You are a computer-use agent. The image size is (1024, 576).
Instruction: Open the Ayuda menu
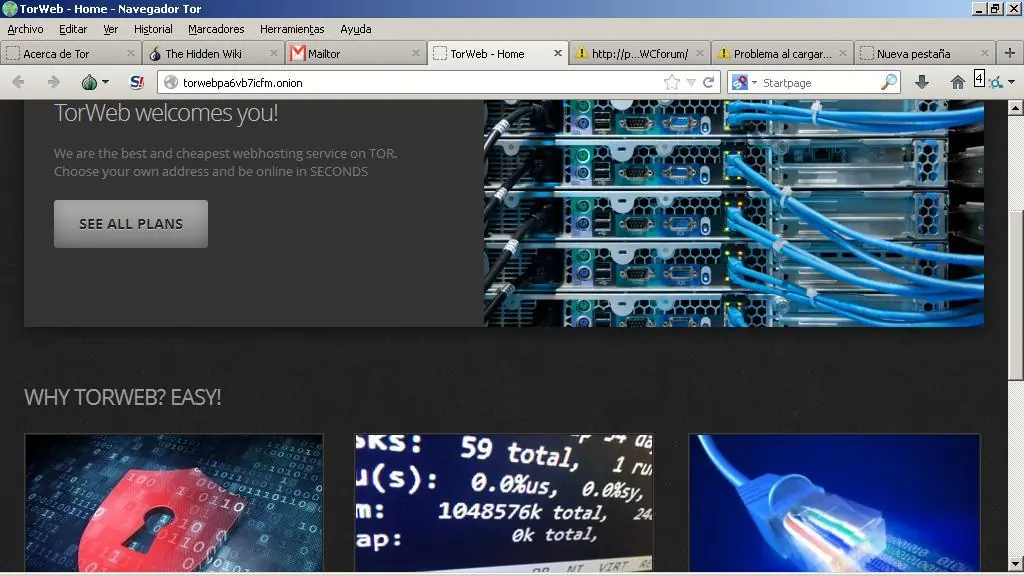pos(356,29)
